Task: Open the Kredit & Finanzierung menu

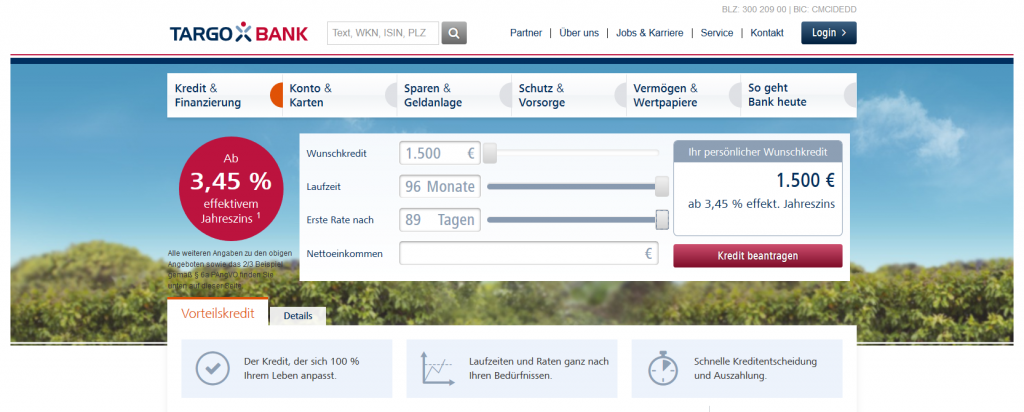Action: pyautogui.click(x=224, y=95)
